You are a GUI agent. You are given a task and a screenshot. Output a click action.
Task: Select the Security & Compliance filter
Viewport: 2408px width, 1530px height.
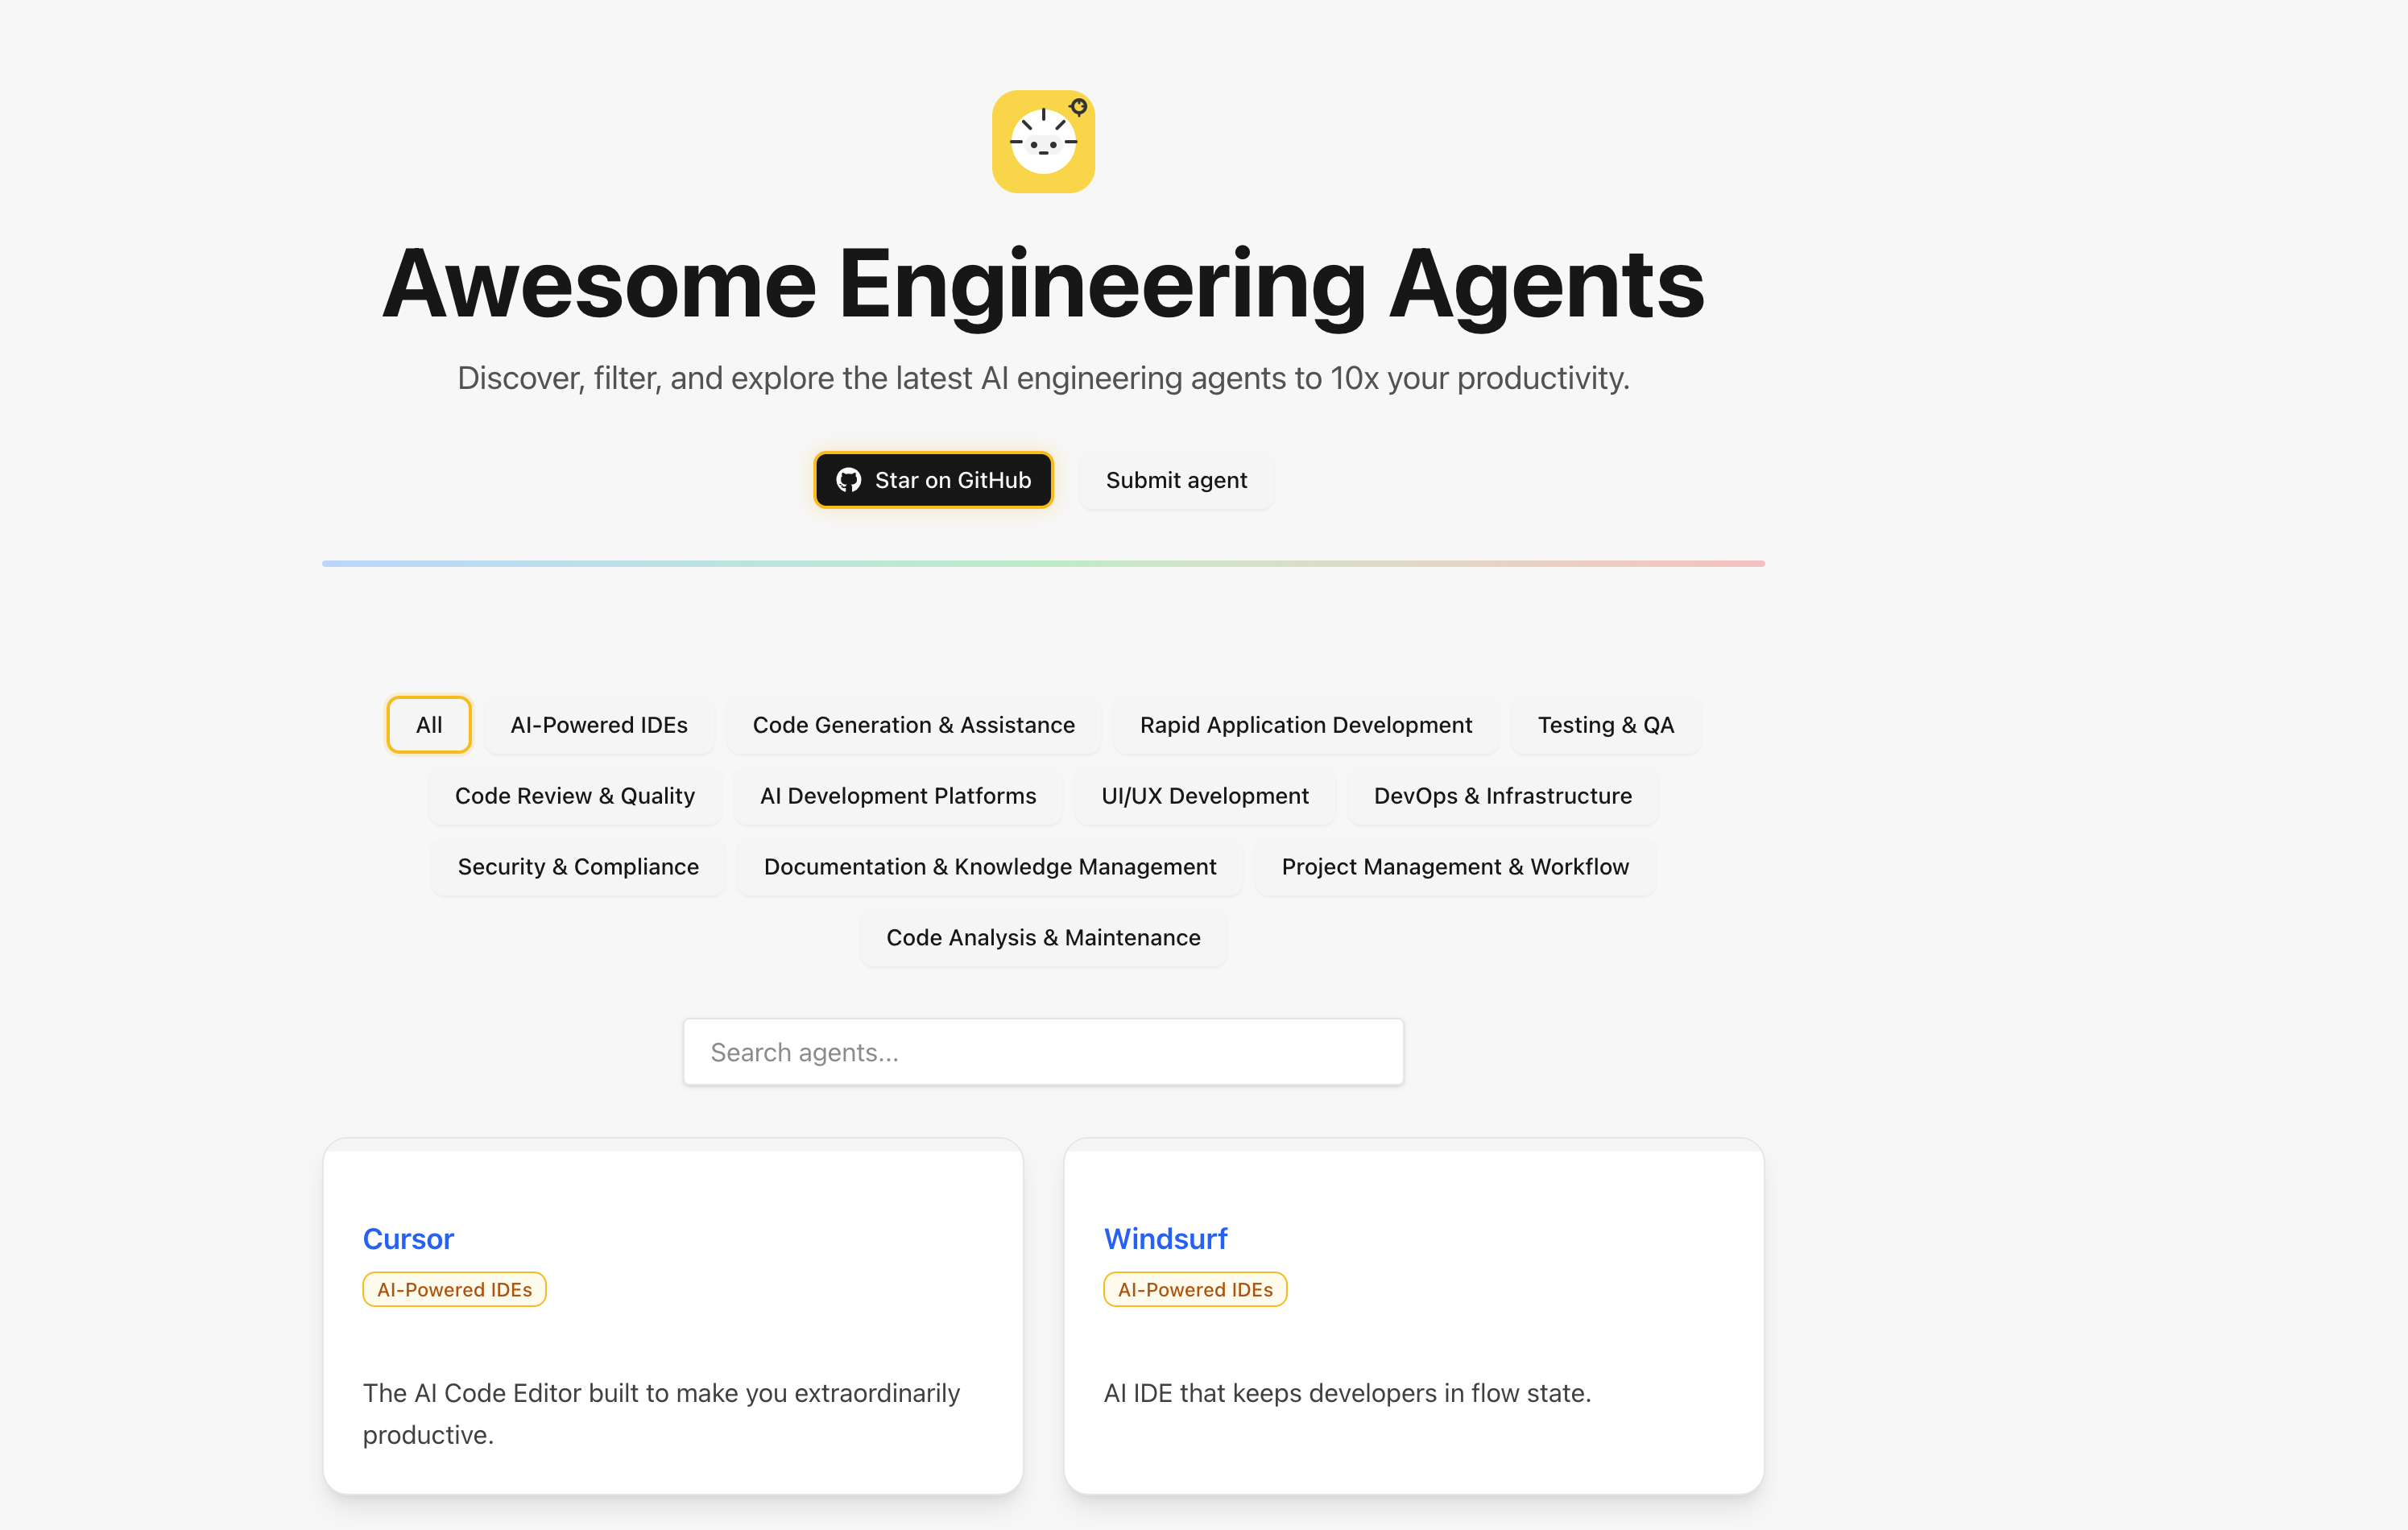coord(578,867)
